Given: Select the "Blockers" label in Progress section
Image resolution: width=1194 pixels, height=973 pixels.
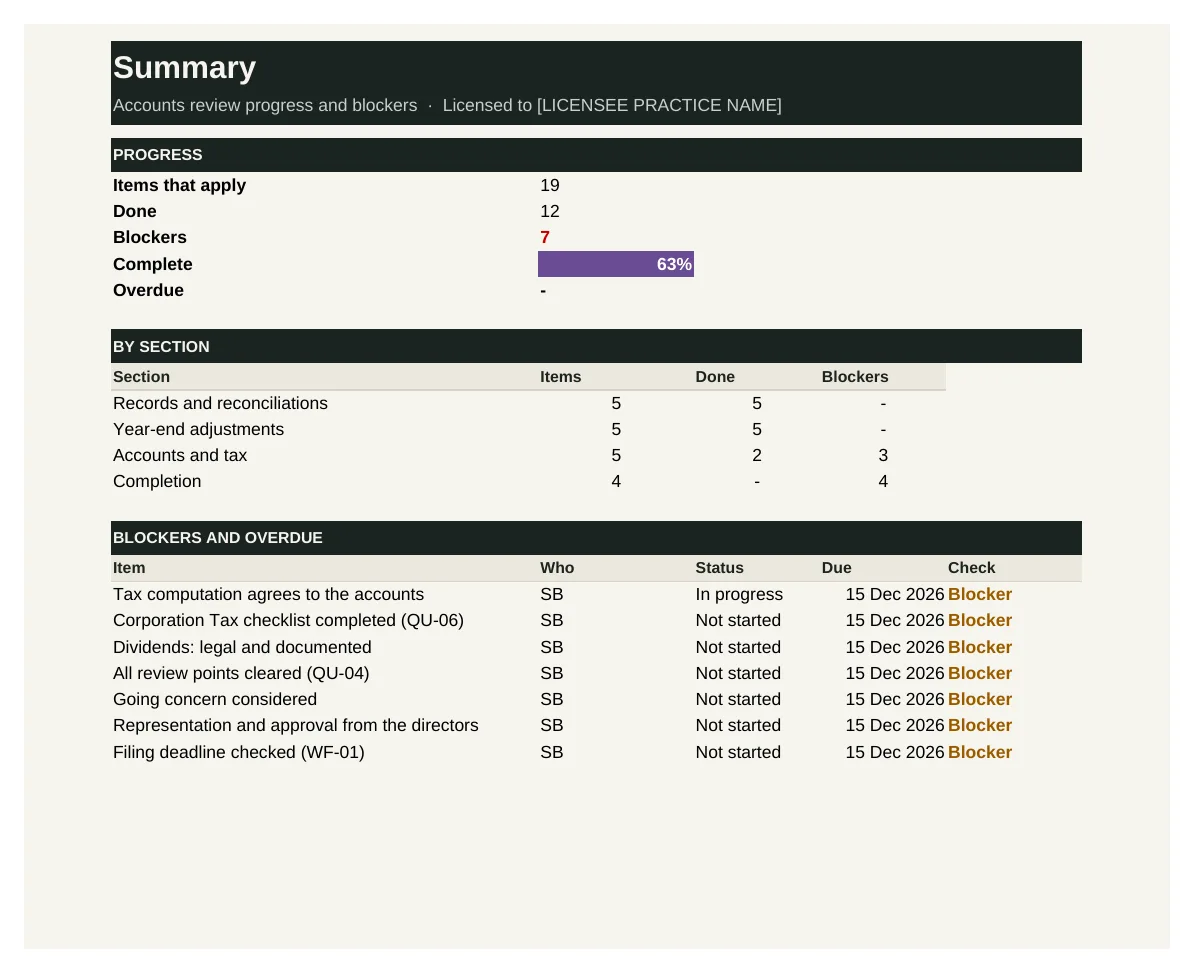Looking at the screenshot, I should click(x=150, y=238).
